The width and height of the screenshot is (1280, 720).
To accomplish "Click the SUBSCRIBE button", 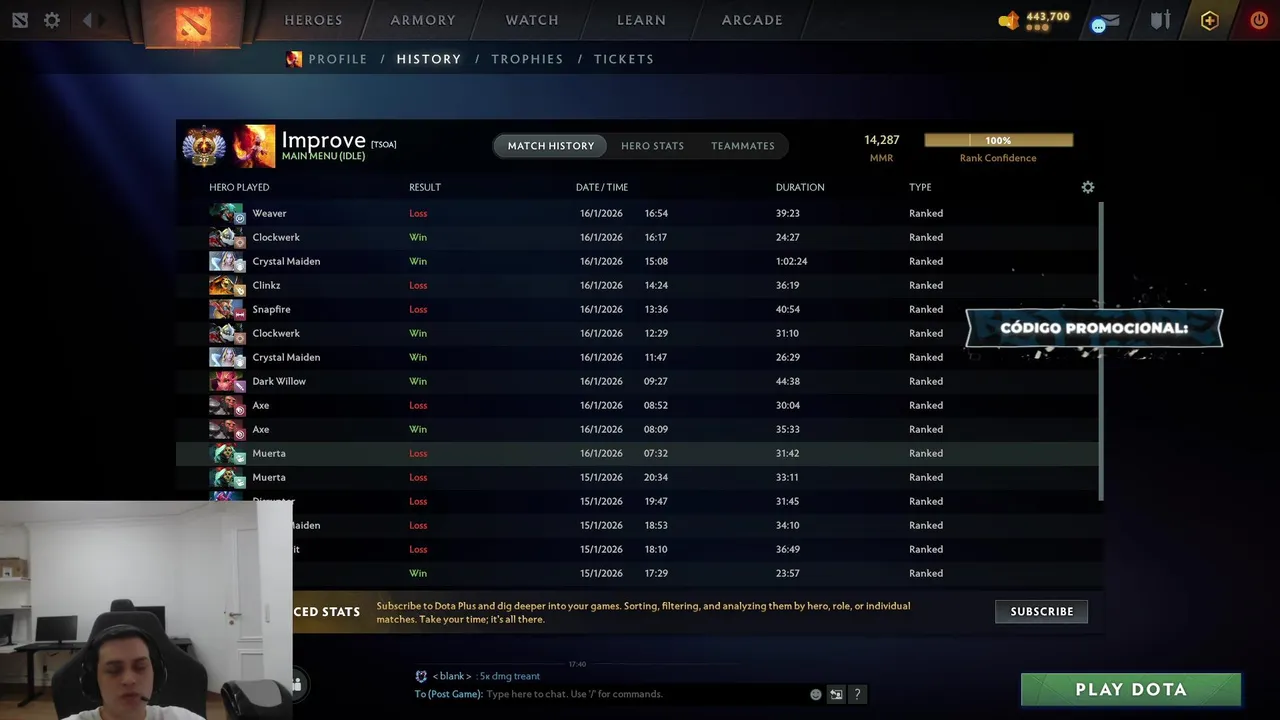I will click(1041, 611).
